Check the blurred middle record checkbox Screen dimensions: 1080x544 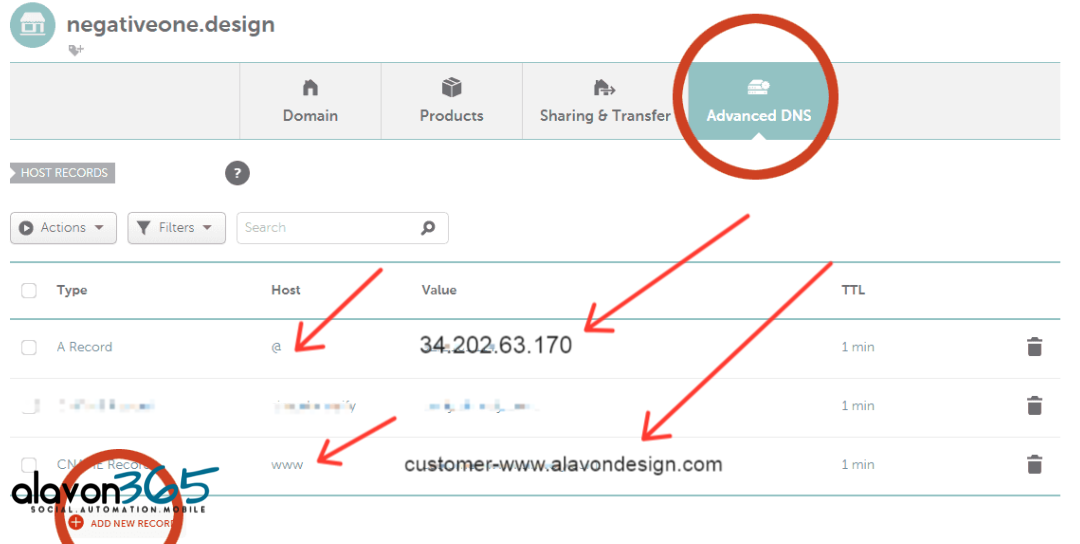coord(29,406)
